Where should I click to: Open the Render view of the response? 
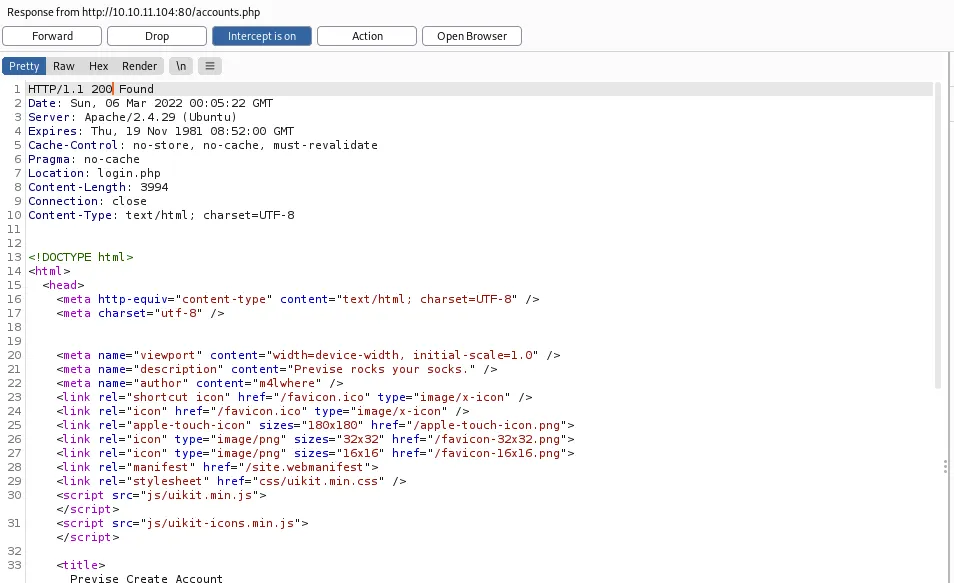(x=139, y=66)
